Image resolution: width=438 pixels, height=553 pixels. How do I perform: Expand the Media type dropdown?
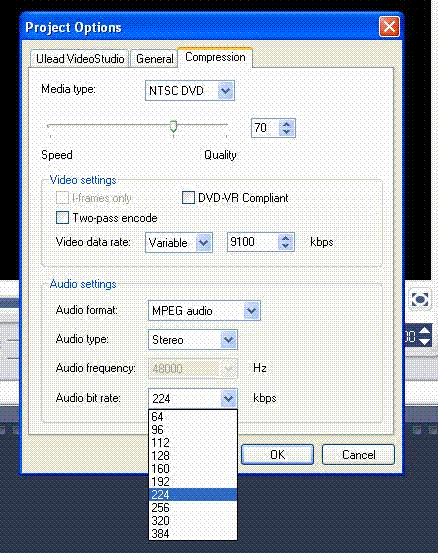pos(226,91)
